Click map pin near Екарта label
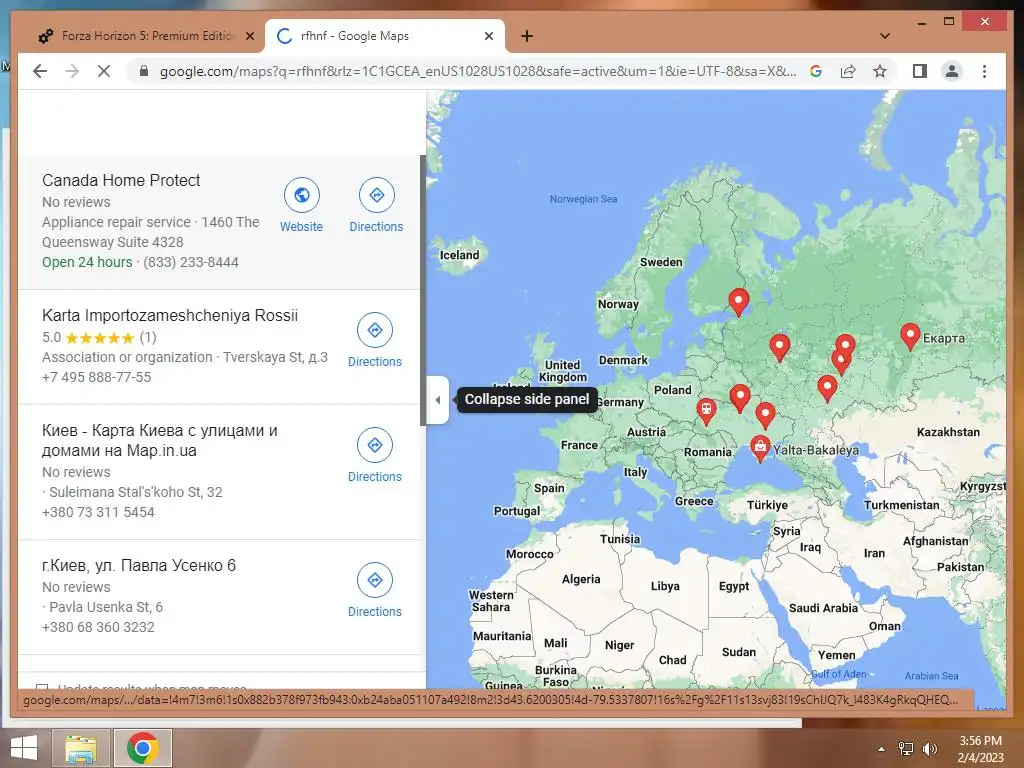Screen dimensions: 1024x768 click(x=910, y=336)
